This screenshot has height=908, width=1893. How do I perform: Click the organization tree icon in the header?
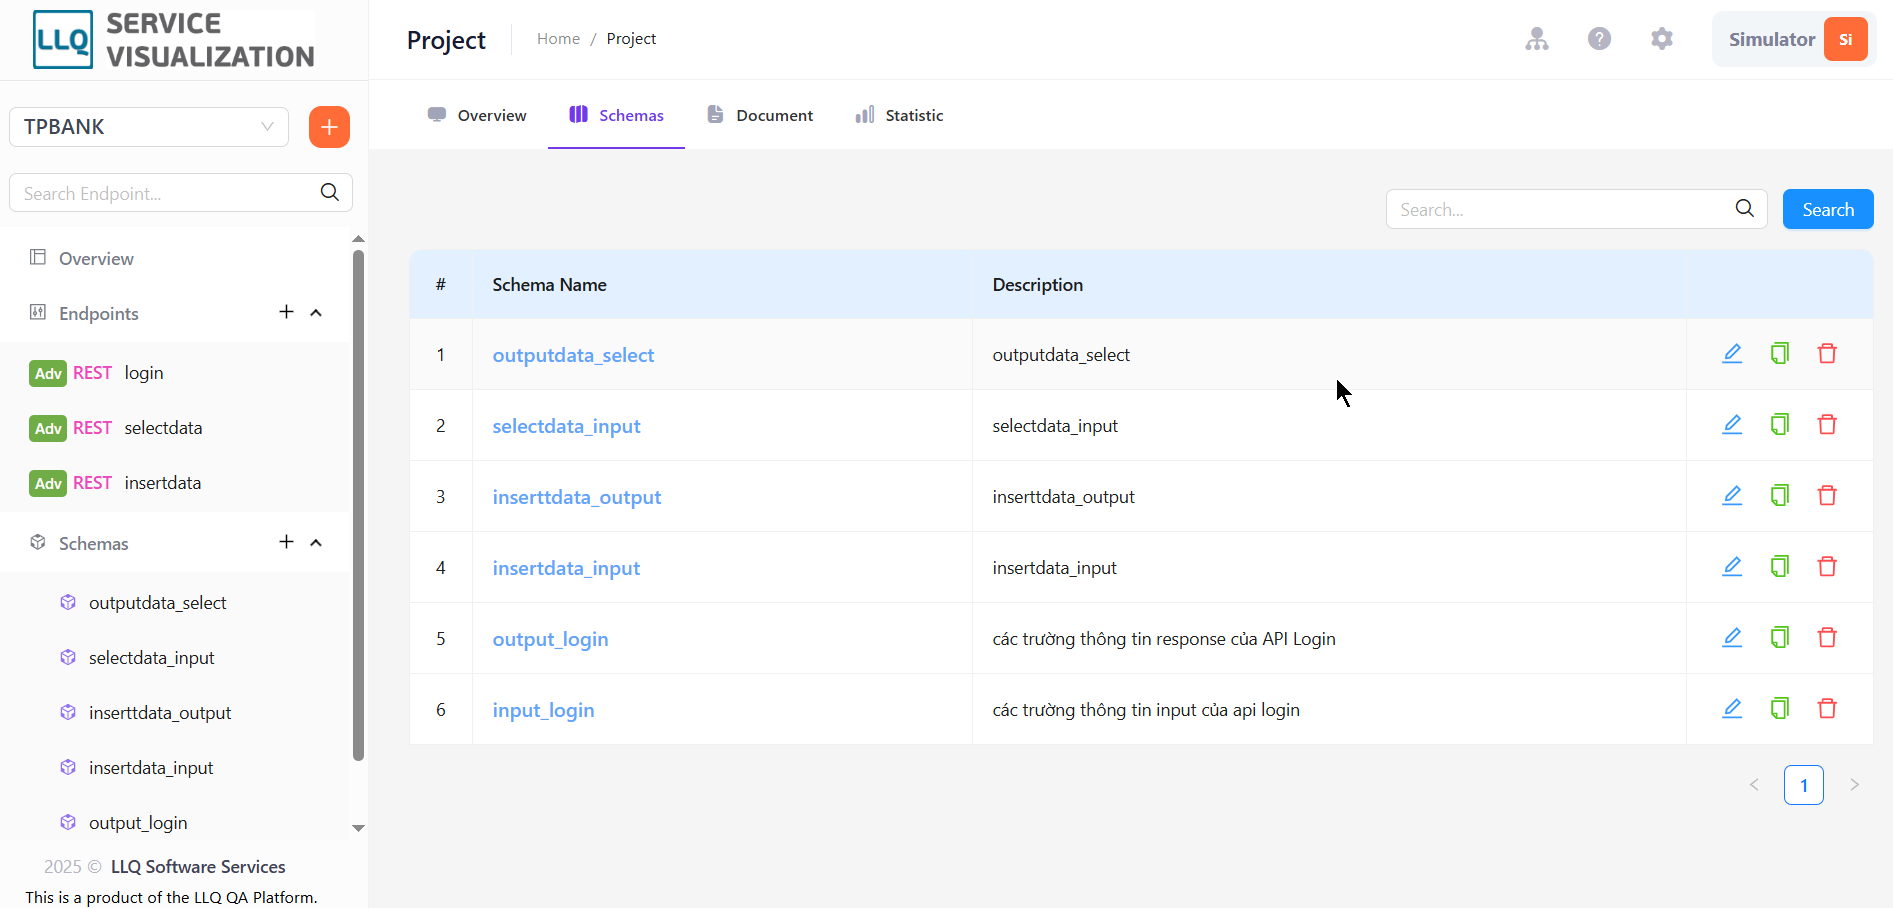[x=1537, y=39]
